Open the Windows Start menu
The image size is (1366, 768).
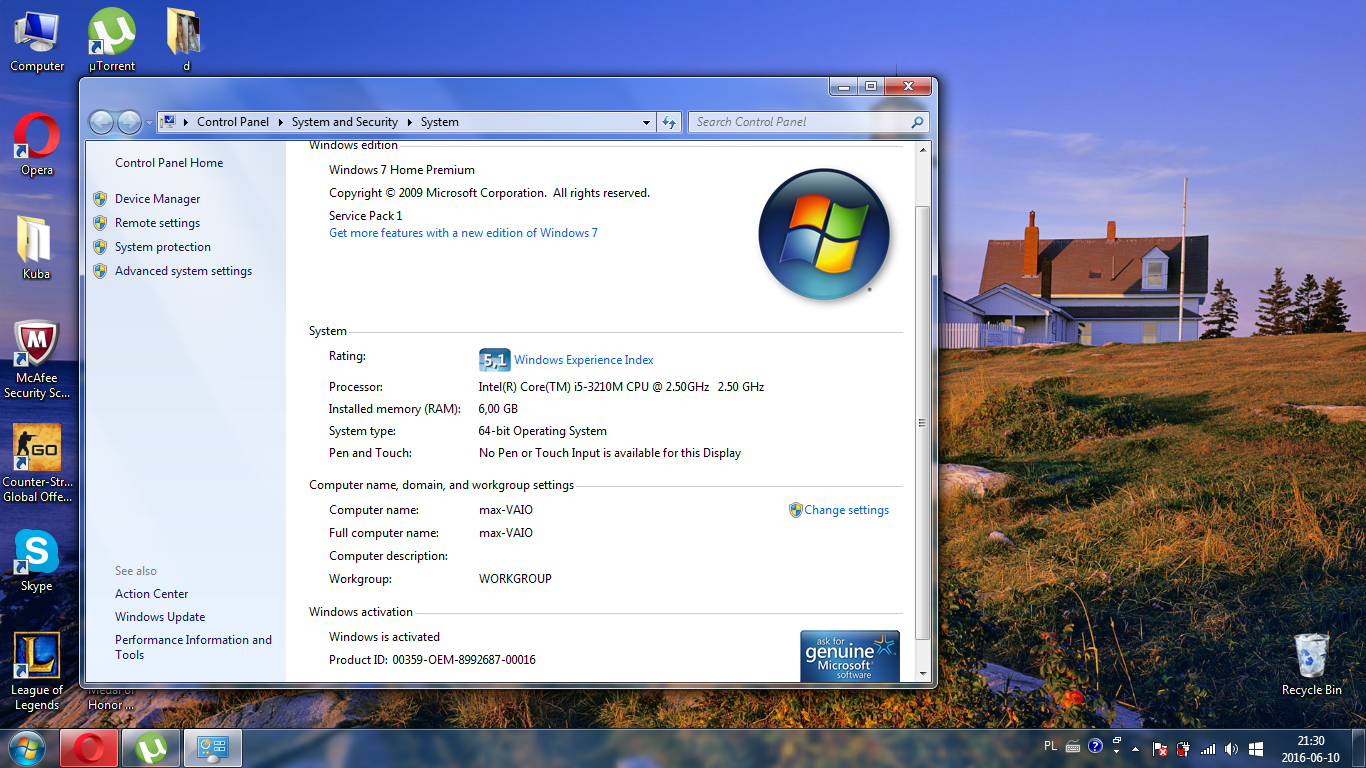(x=27, y=748)
